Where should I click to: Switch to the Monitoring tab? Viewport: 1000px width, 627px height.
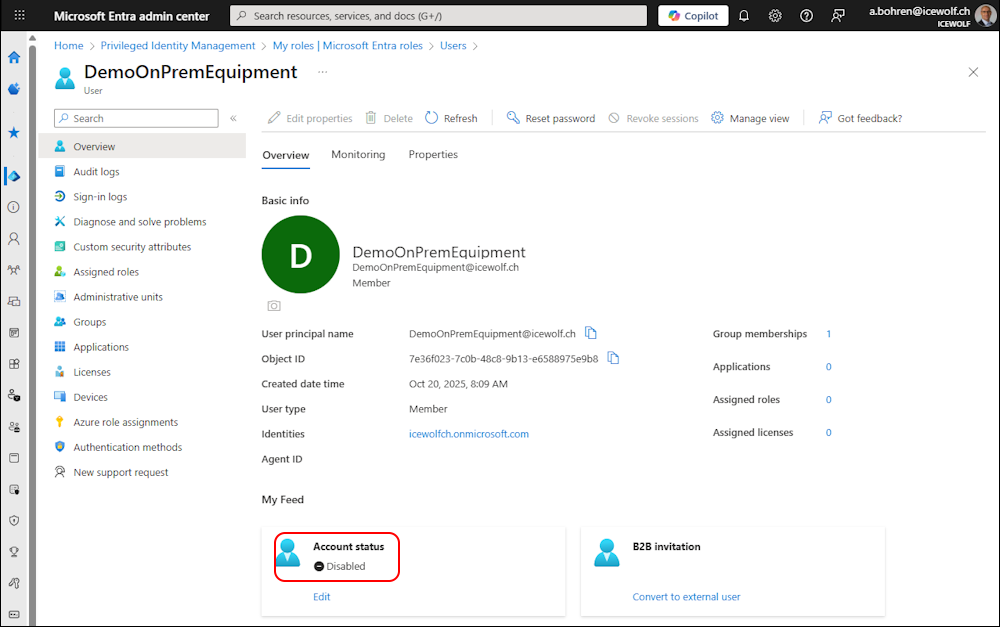[358, 155]
